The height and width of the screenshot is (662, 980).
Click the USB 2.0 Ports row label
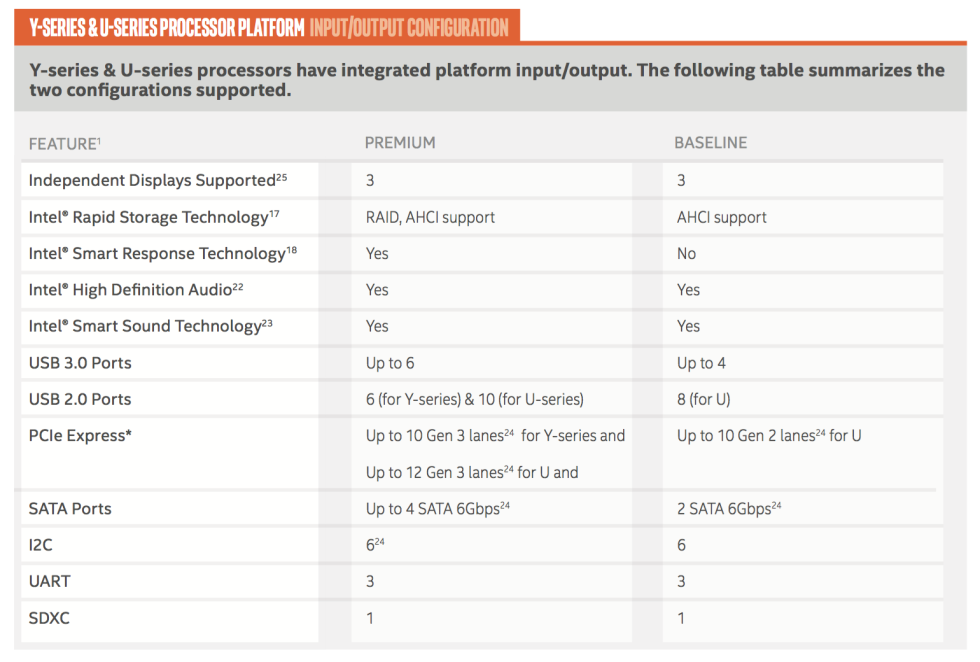[x=80, y=399]
